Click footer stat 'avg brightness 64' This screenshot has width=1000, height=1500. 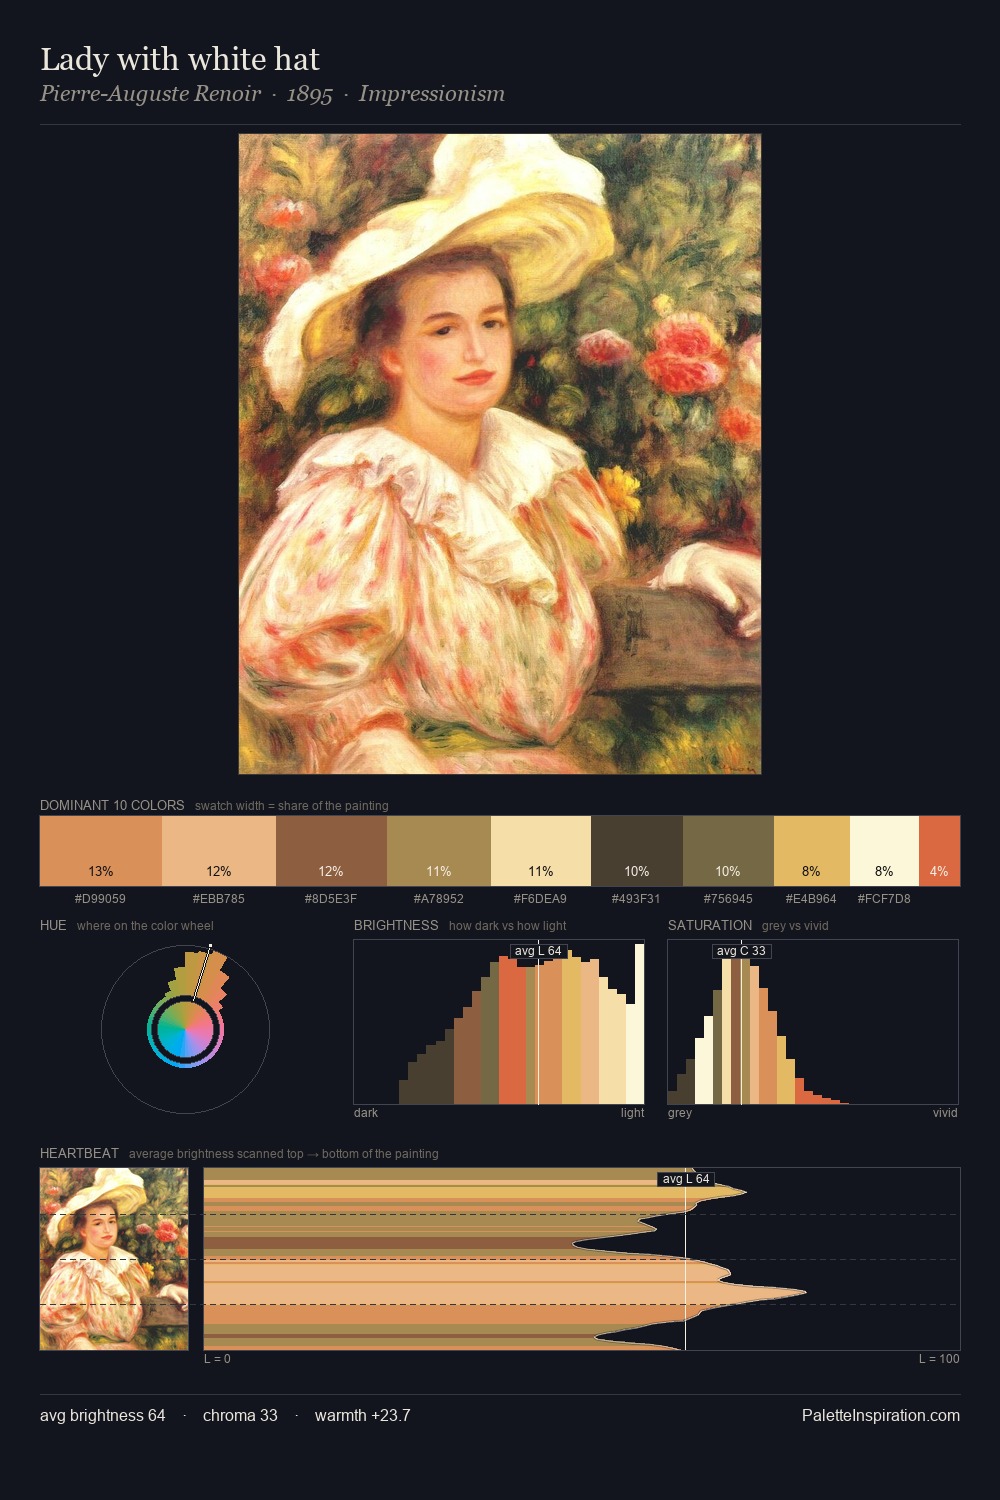(x=102, y=1415)
